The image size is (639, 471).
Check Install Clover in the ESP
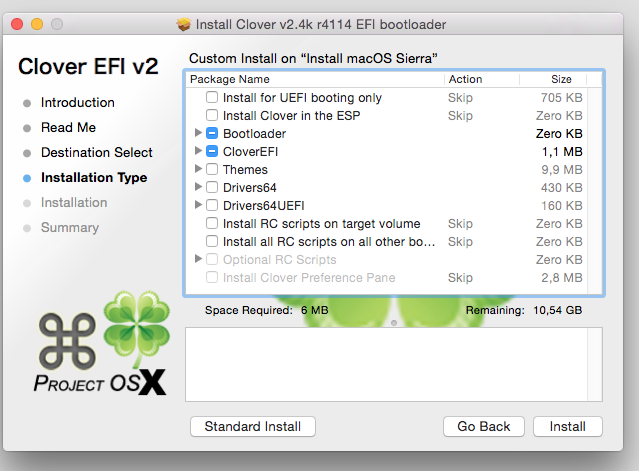click(x=212, y=115)
